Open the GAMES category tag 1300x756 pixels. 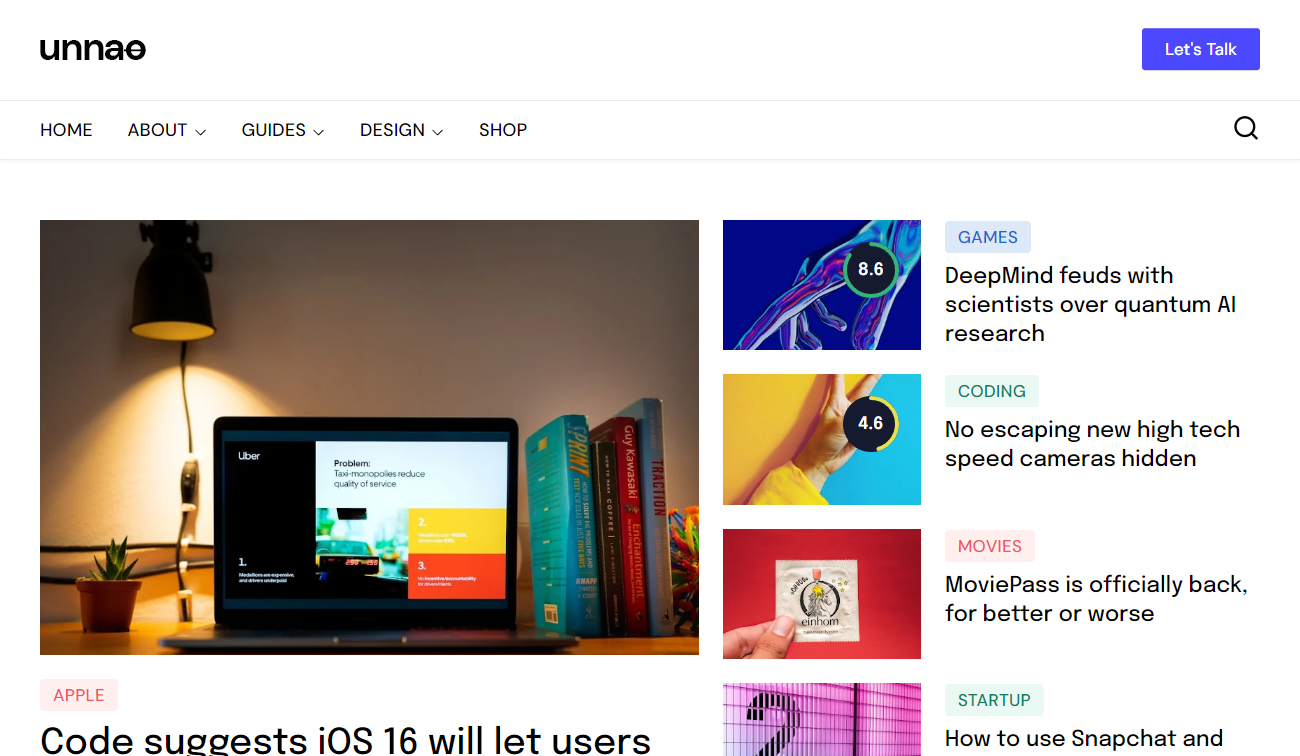(987, 237)
